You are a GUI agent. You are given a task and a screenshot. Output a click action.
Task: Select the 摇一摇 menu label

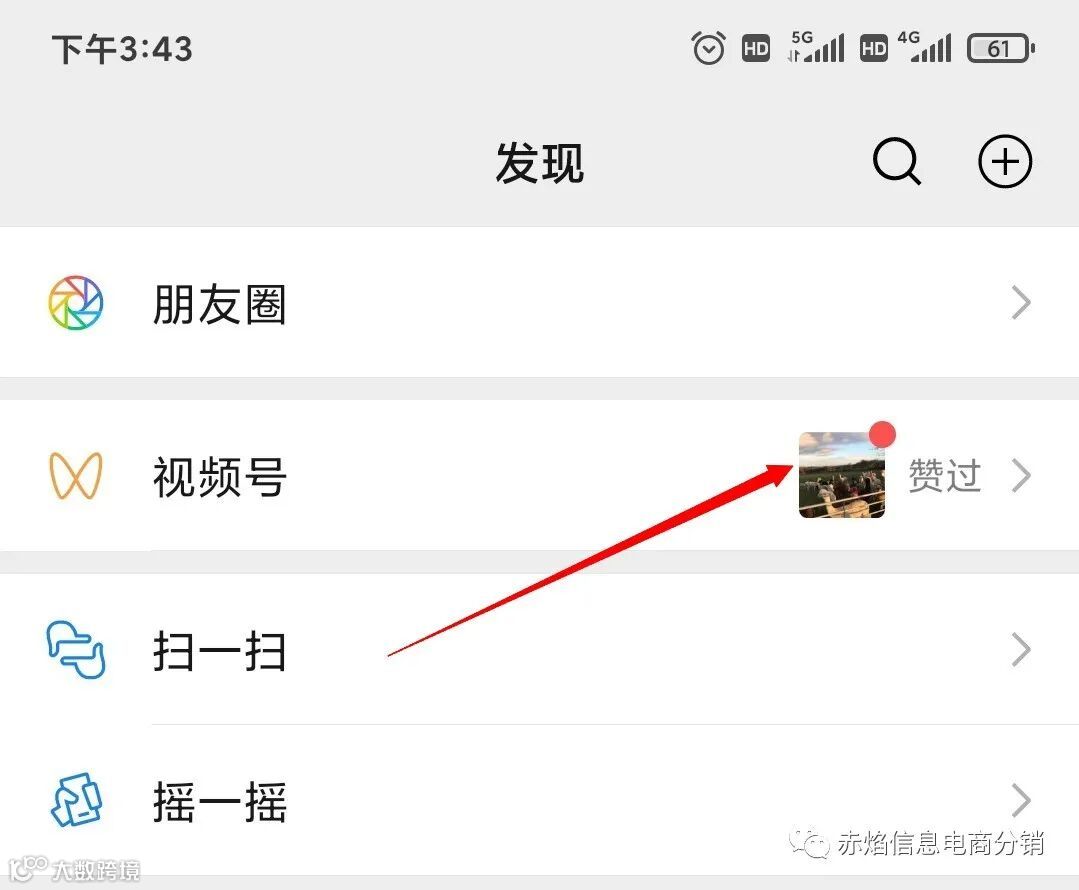point(220,802)
